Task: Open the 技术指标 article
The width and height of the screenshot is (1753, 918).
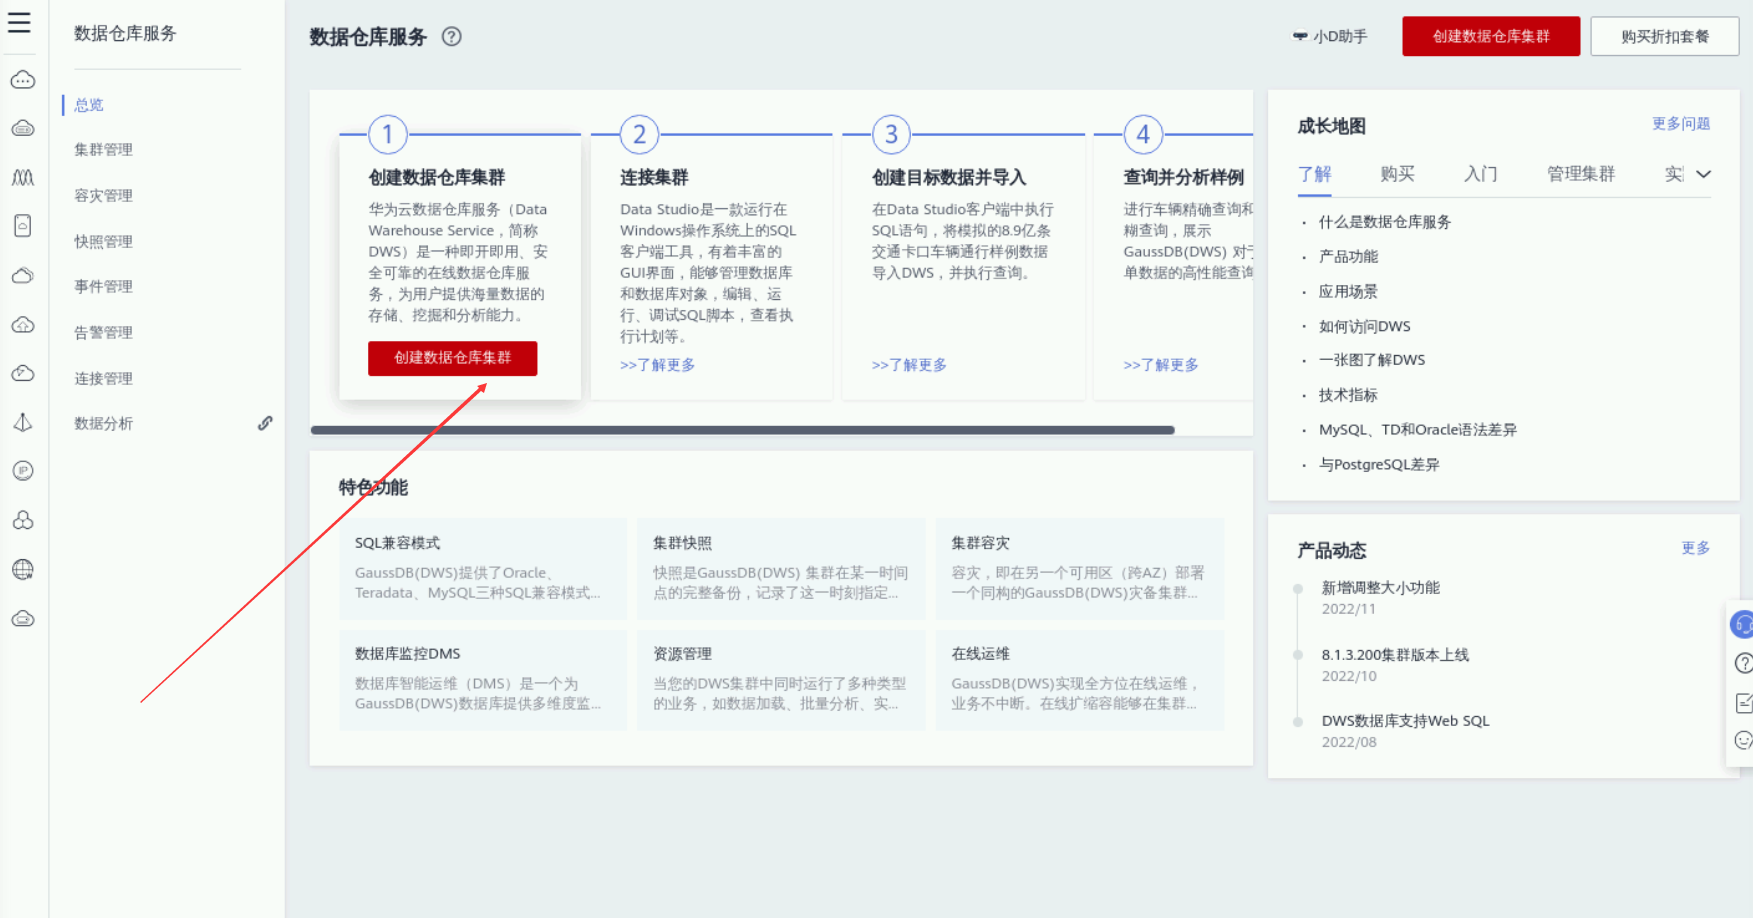Action: click(1348, 395)
